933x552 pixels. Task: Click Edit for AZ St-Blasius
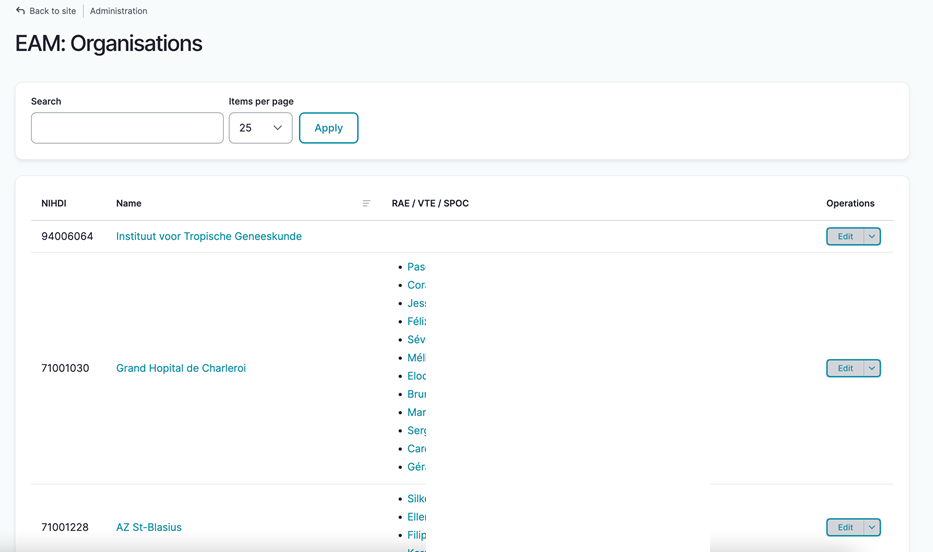click(845, 528)
